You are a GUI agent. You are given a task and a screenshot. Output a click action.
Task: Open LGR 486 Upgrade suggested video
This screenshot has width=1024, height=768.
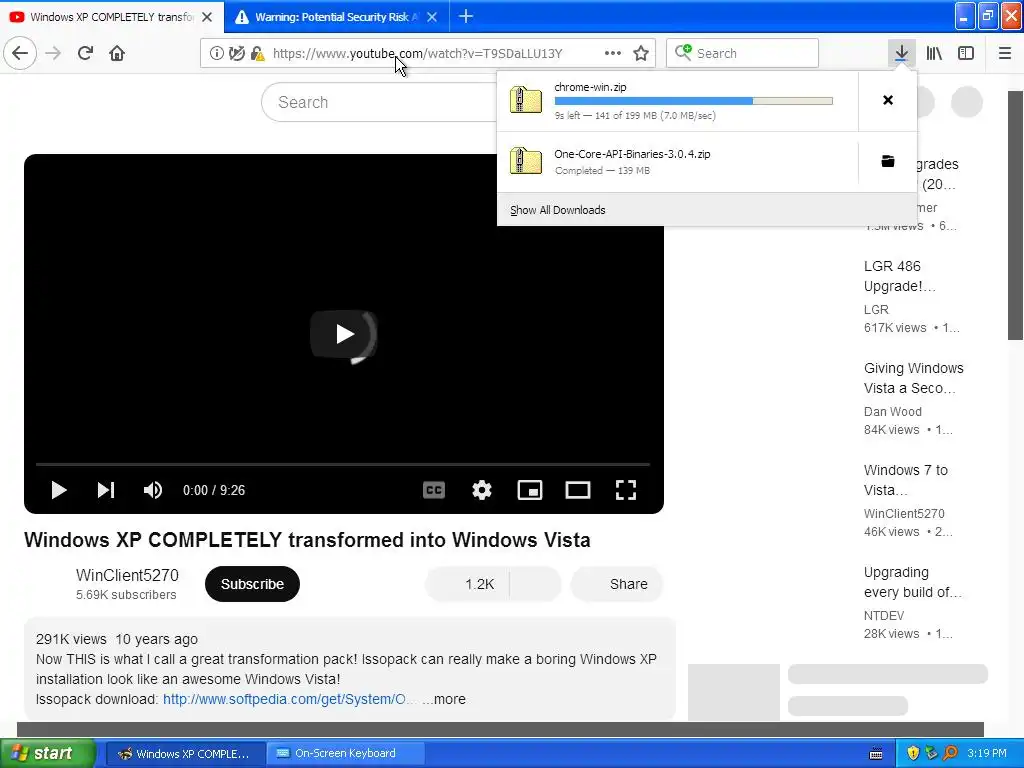[x=899, y=276]
